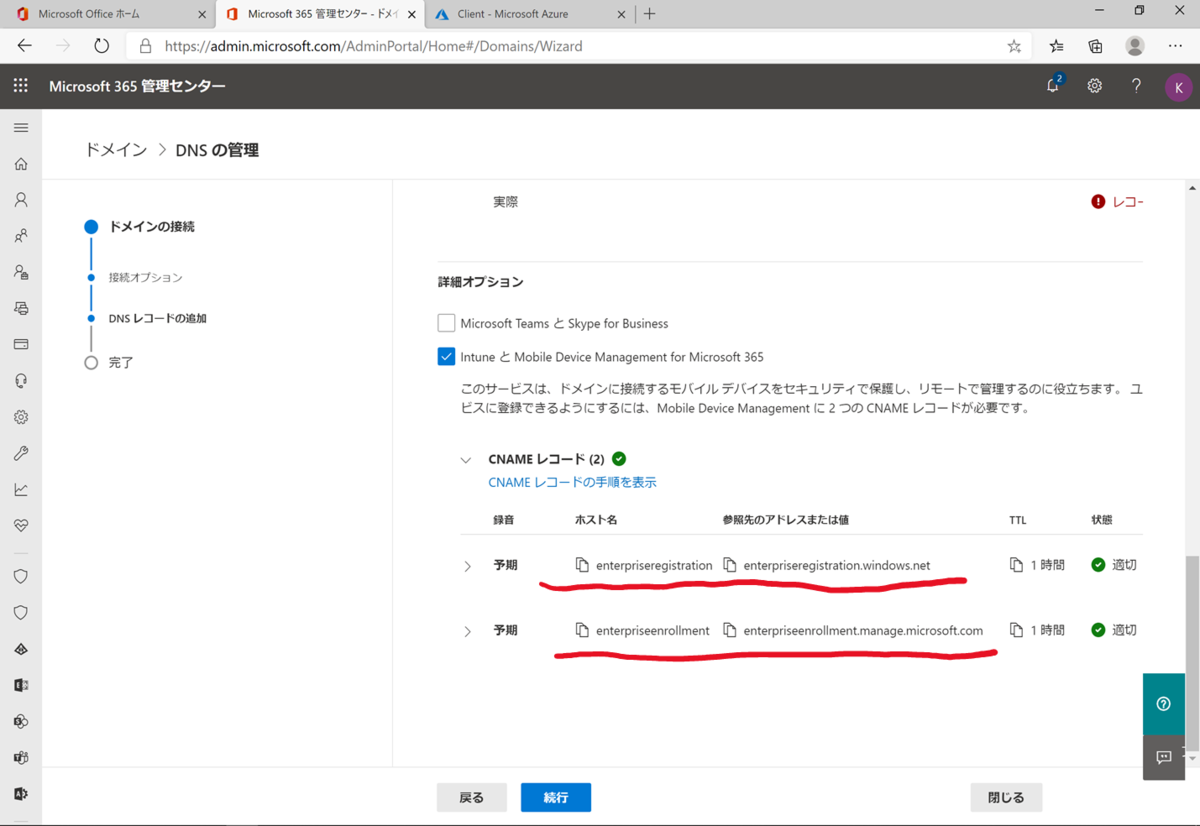The width and height of the screenshot is (1200, 826).
Task: Open browser collections icon
Action: [x=1096, y=46]
